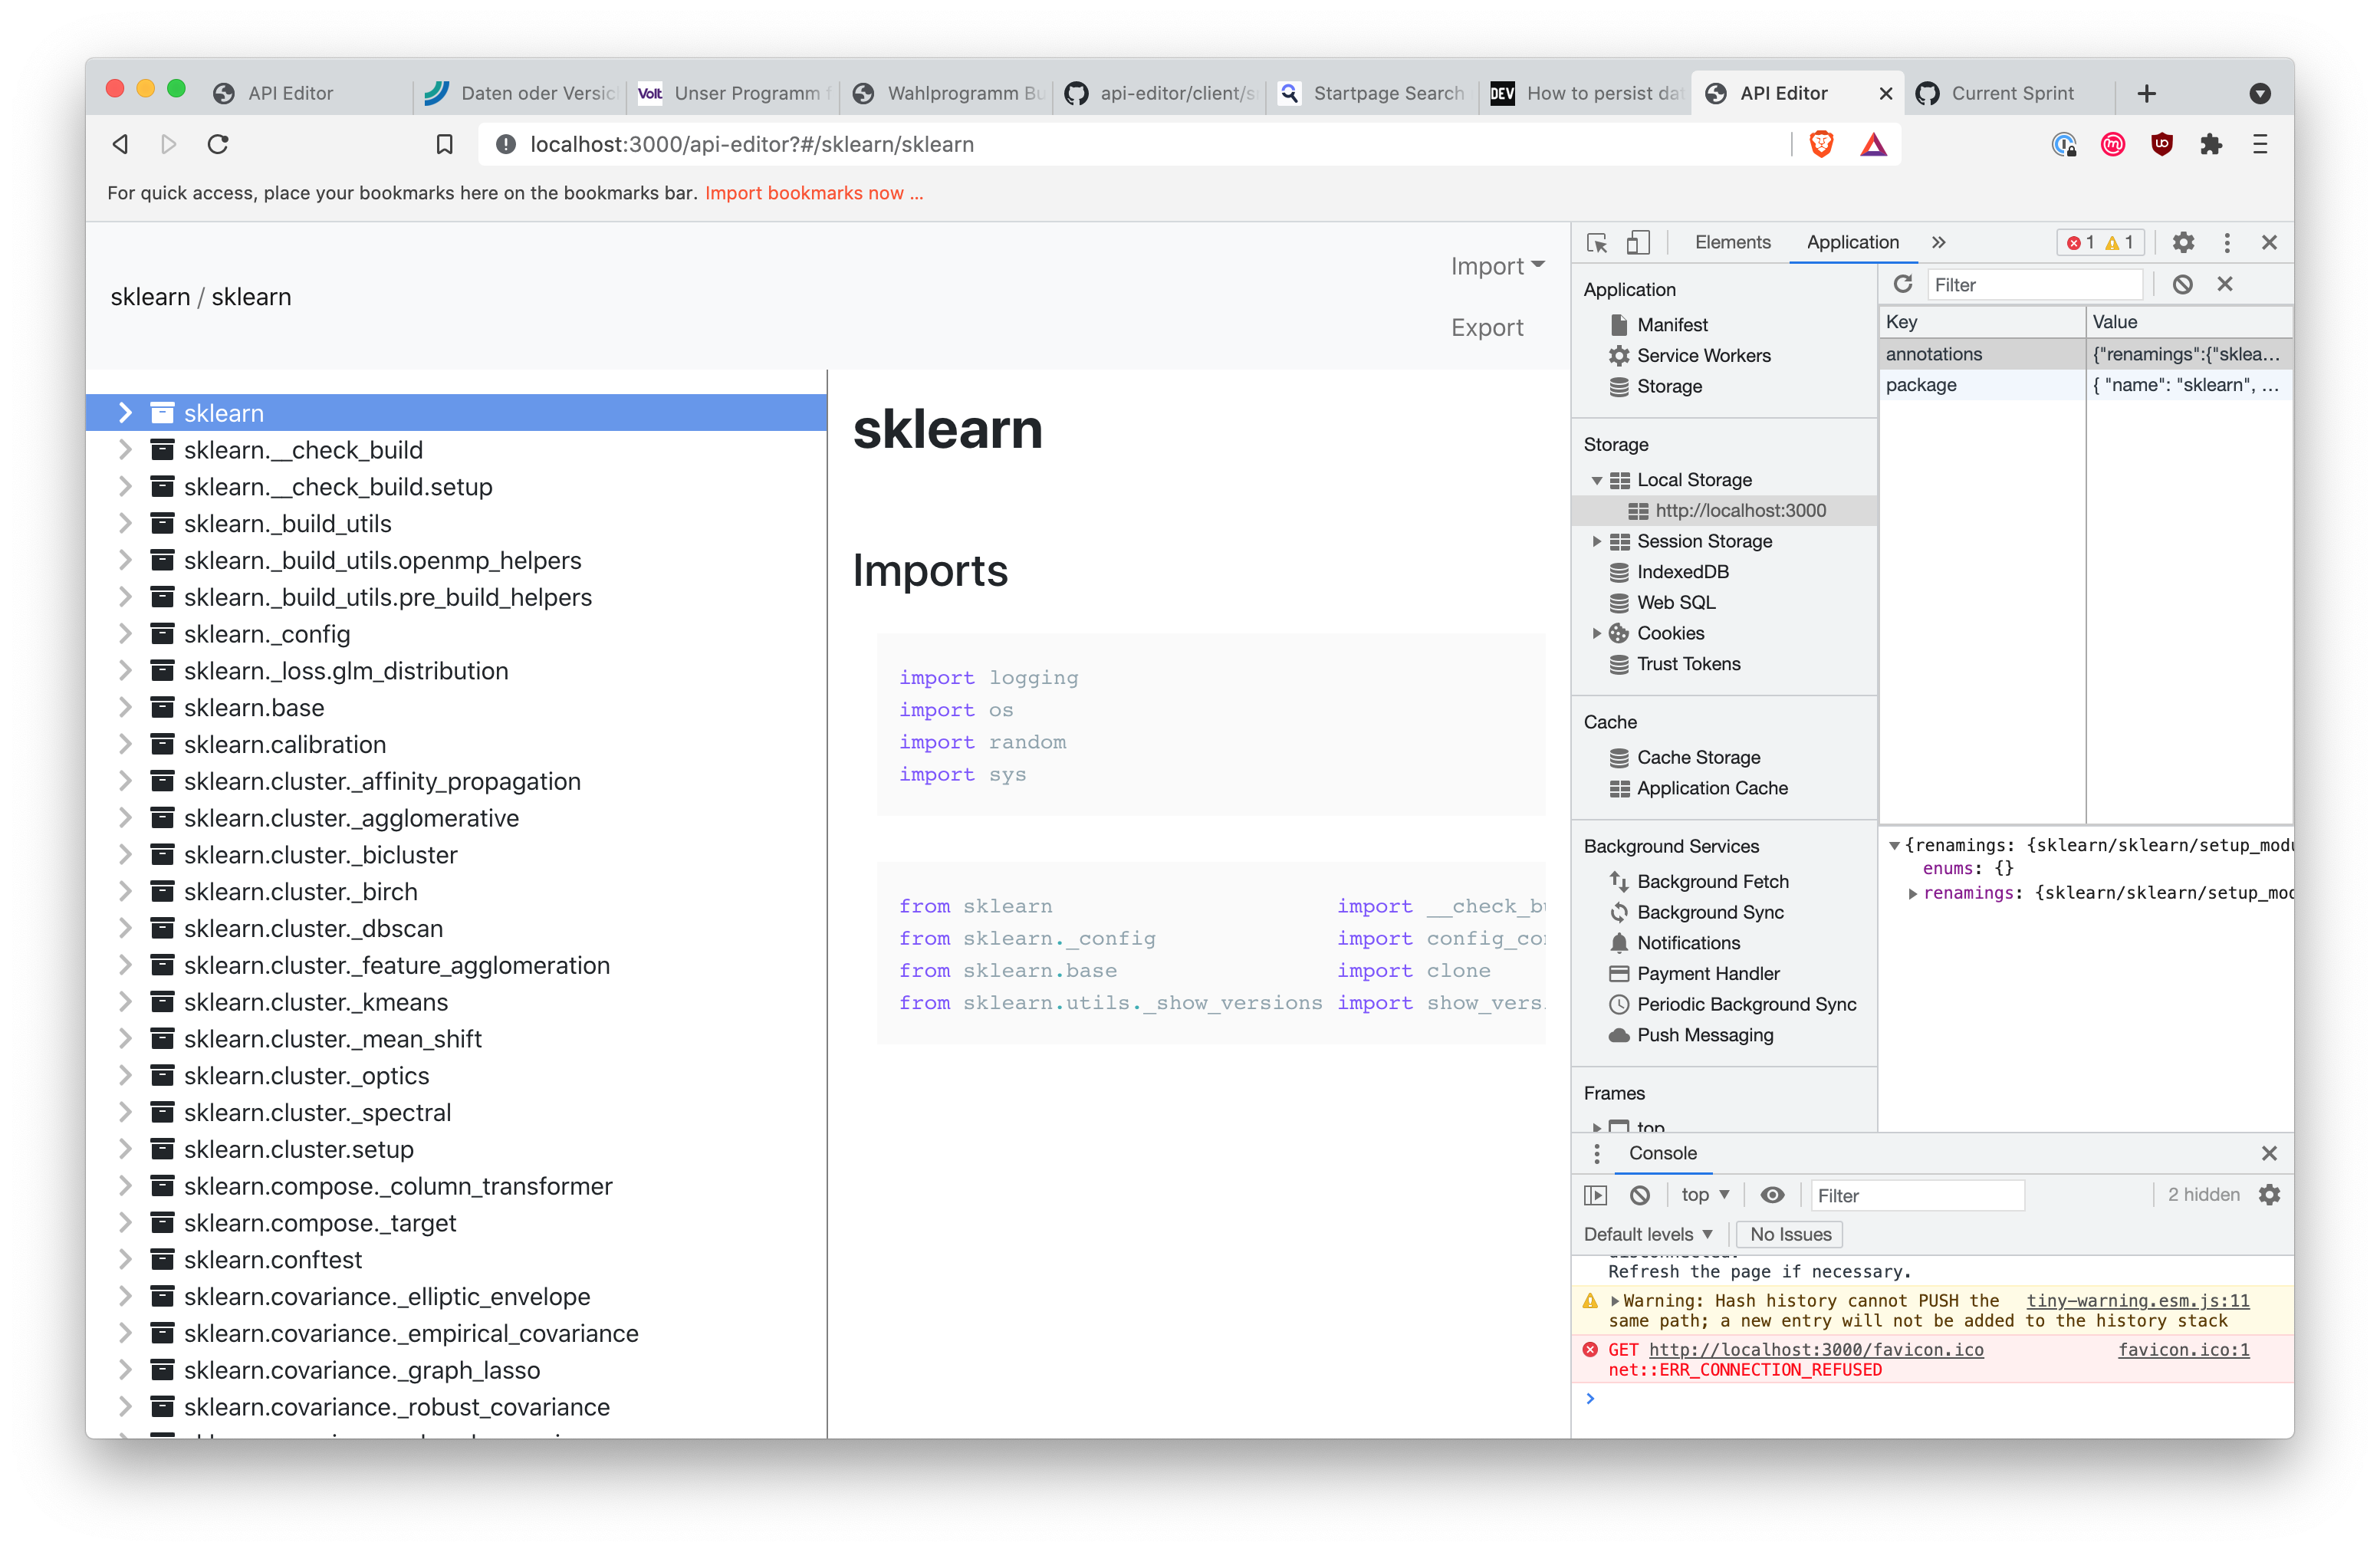Click the Brave Shields lion icon
The height and width of the screenshot is (1552, 2380).
tap(1821, 145)
